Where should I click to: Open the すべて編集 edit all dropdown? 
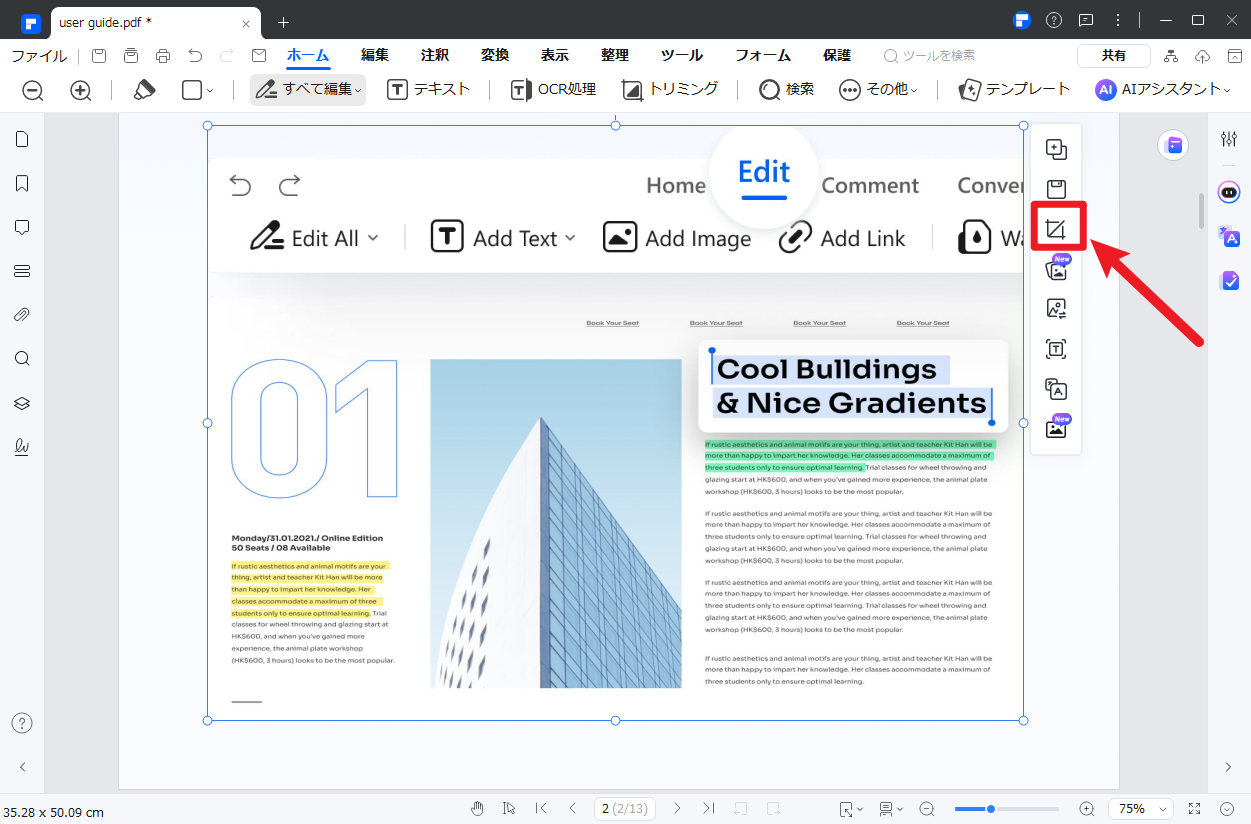(308, 89)
